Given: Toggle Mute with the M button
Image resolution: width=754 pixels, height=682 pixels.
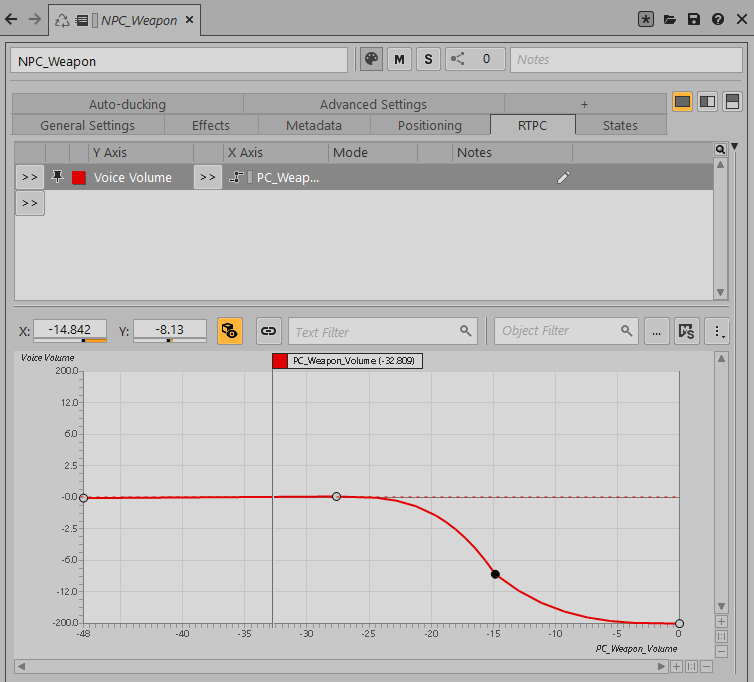Looking at the screenshot, I should pyautogui.click(x=399, y=60).
